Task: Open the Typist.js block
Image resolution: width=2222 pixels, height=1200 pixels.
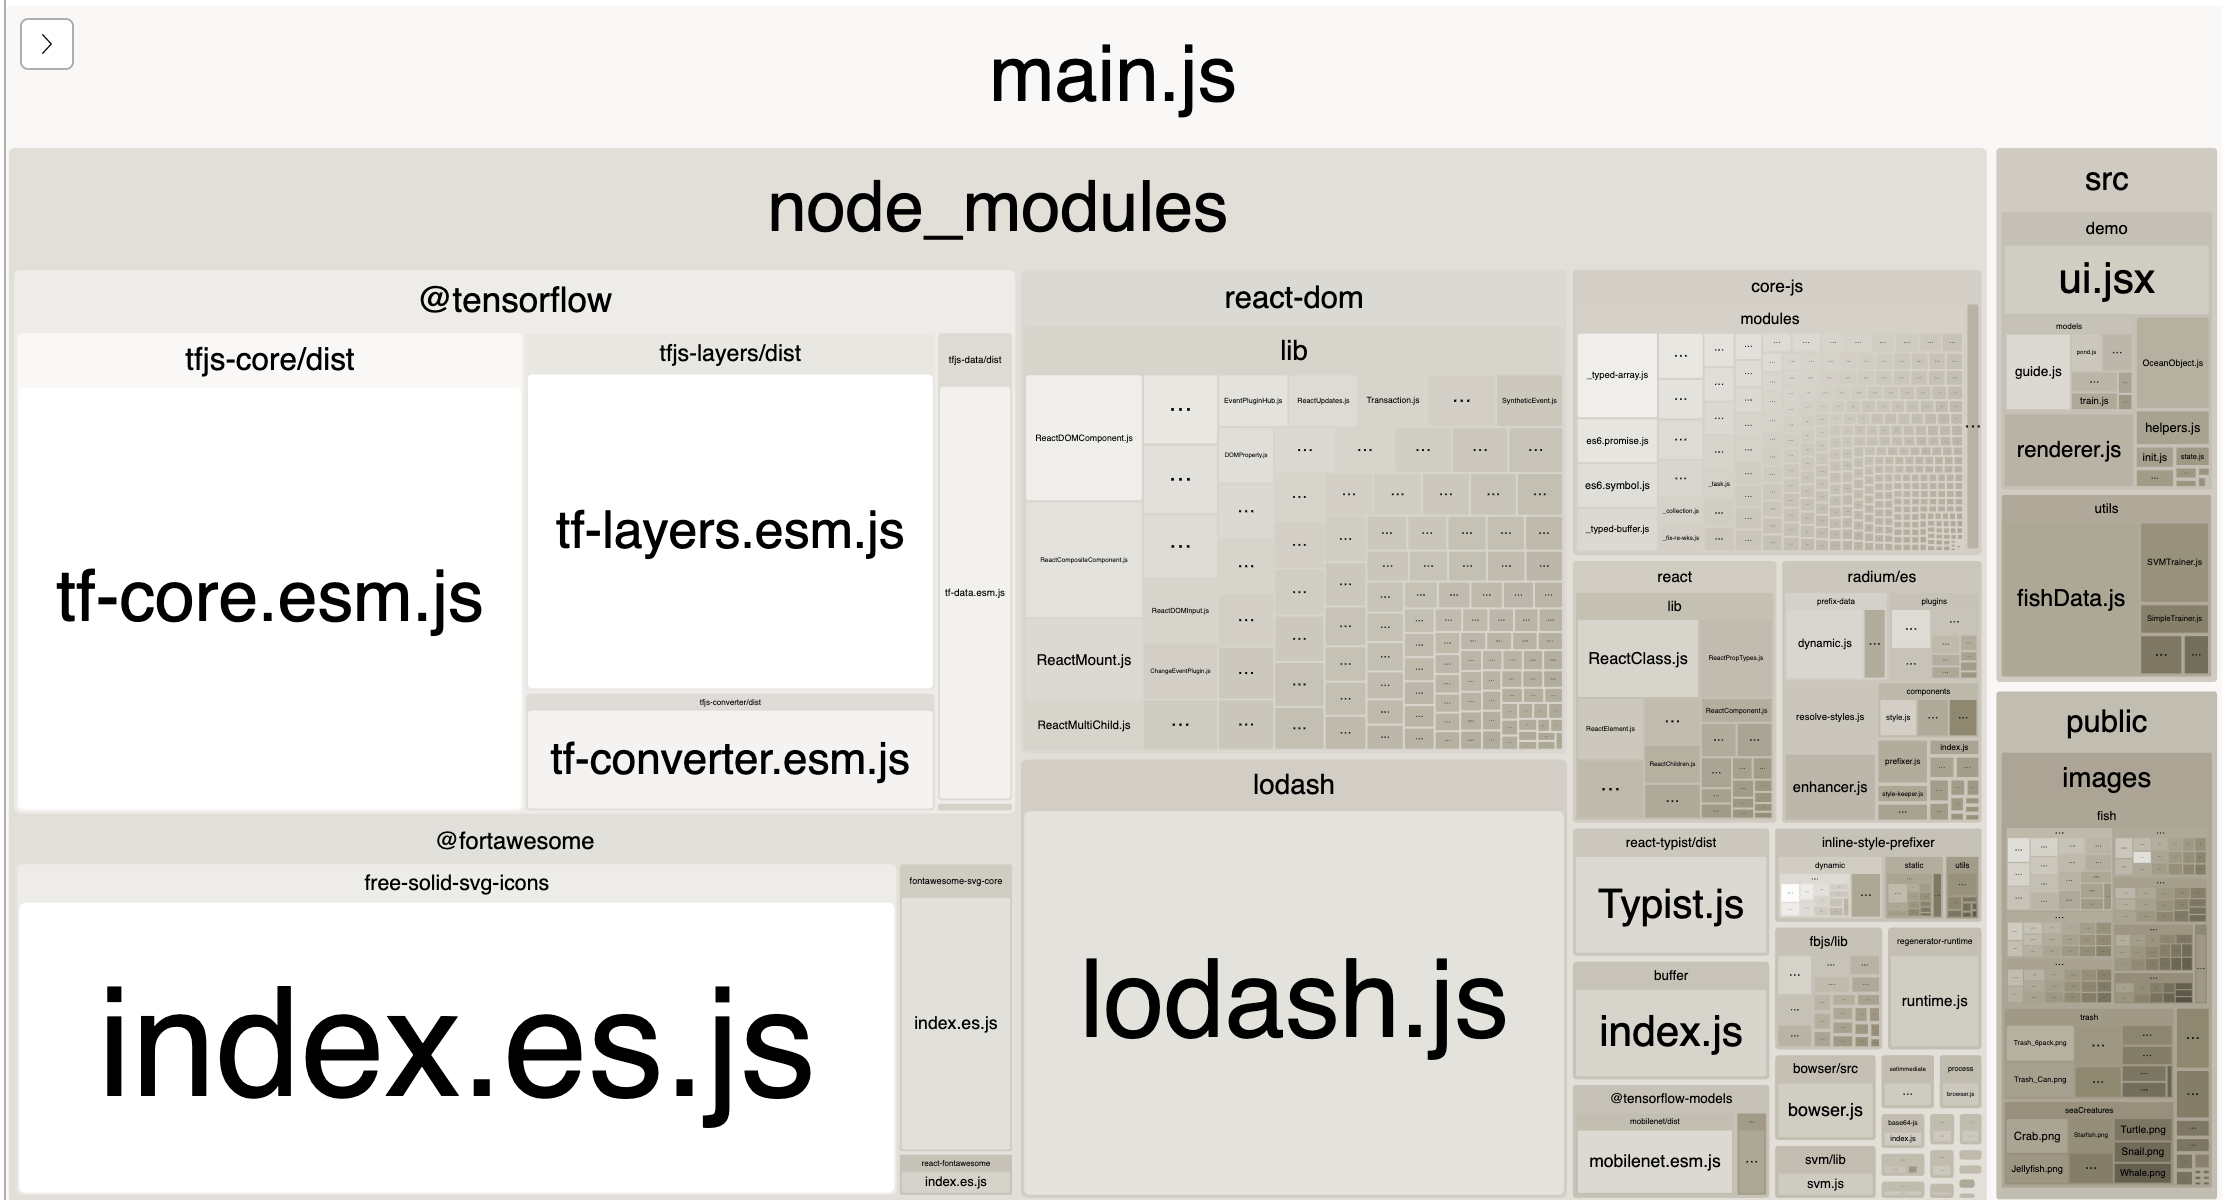Action: [1670, 904]
